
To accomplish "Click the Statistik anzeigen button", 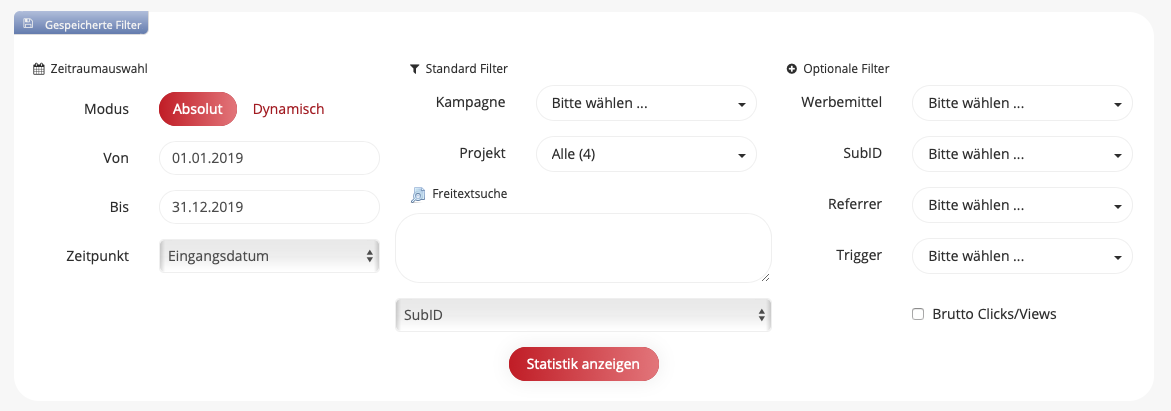I will click(x=583, y=364).
